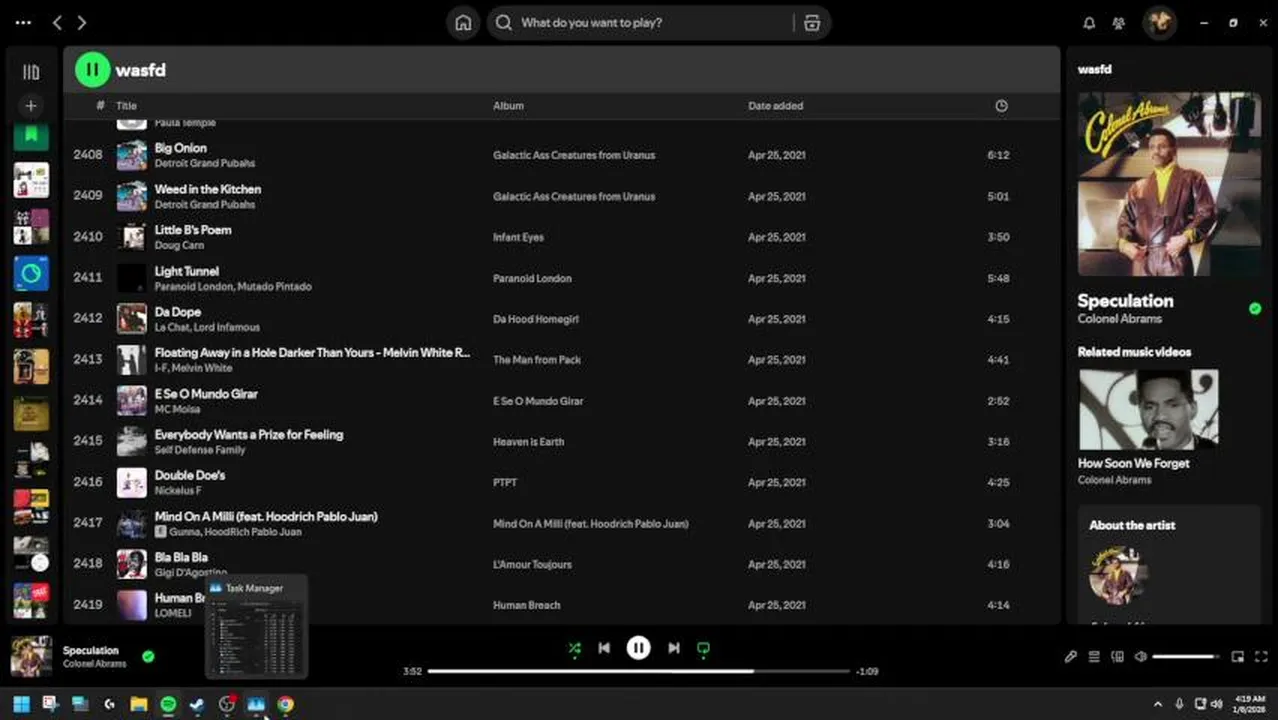Create a new playlist with plus button

click(31, 105)
